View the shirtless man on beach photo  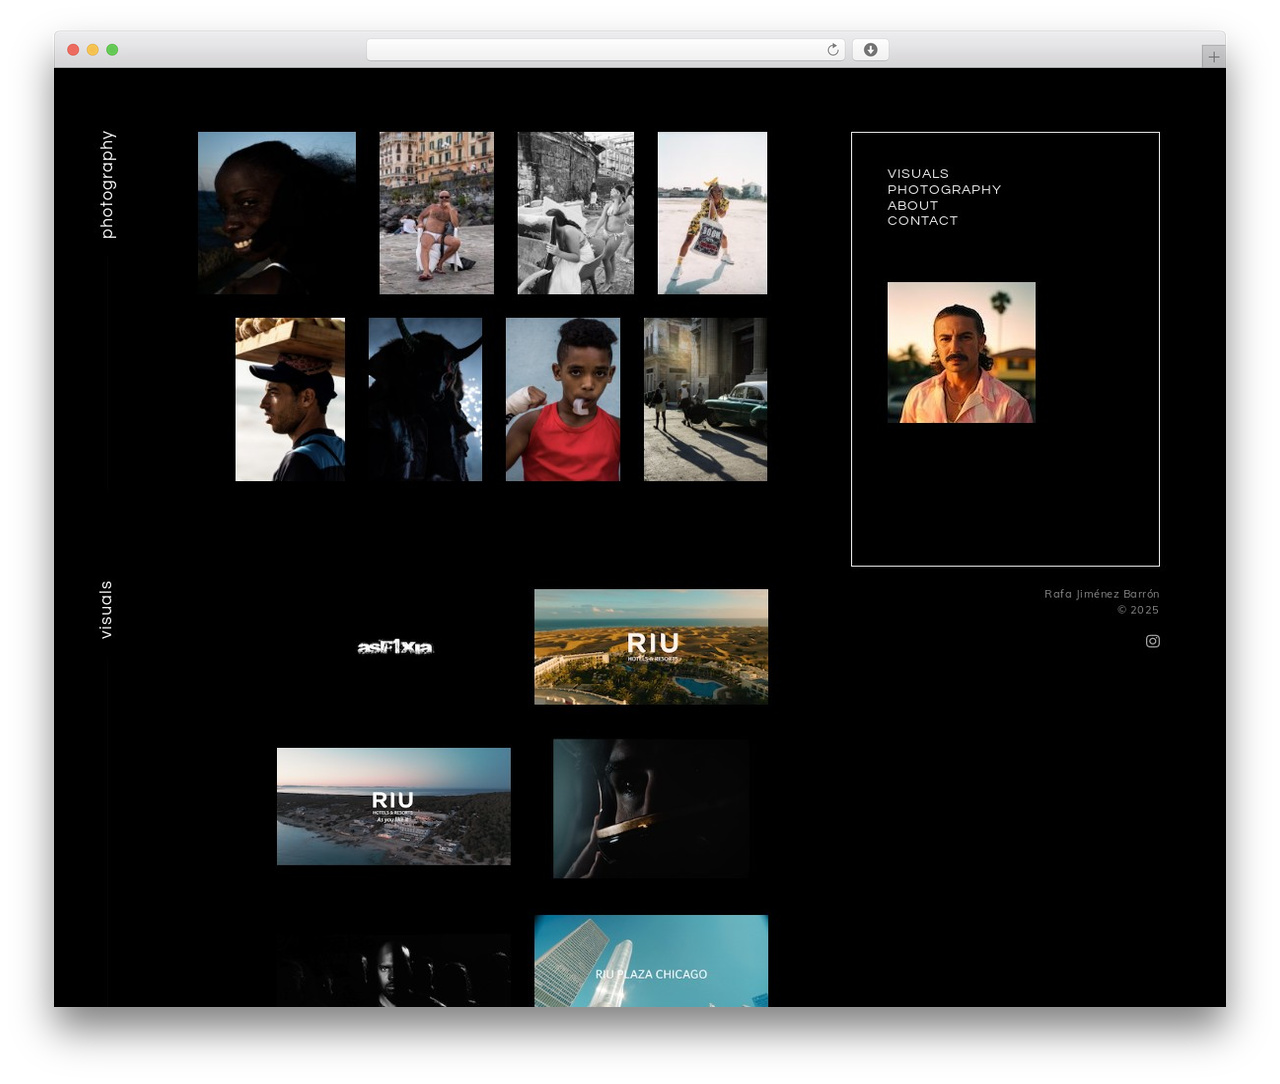pos(436,213)
